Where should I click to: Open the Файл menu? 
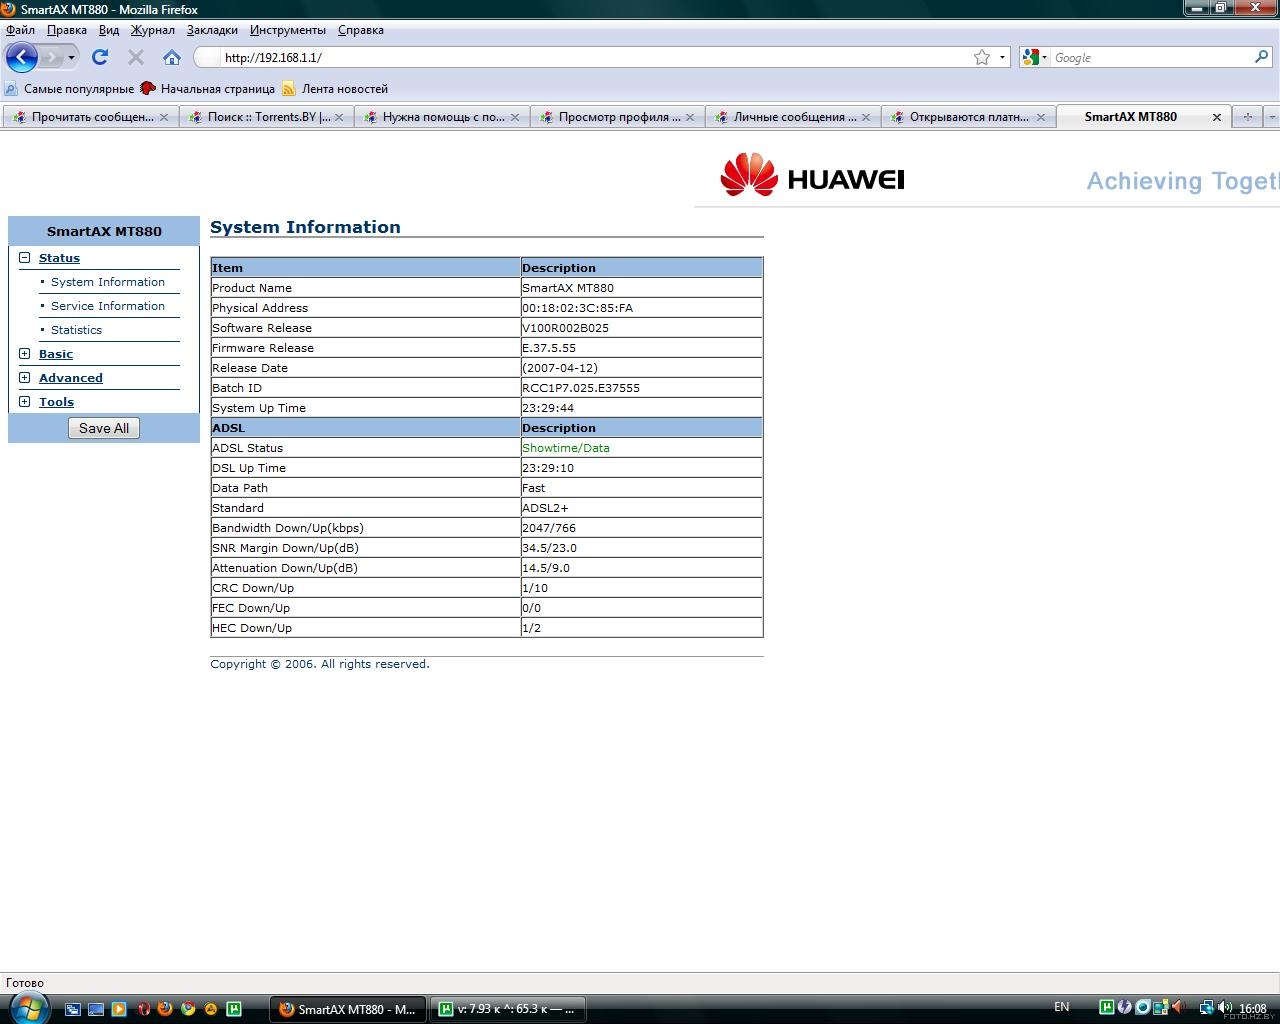(x=20, y=30)
